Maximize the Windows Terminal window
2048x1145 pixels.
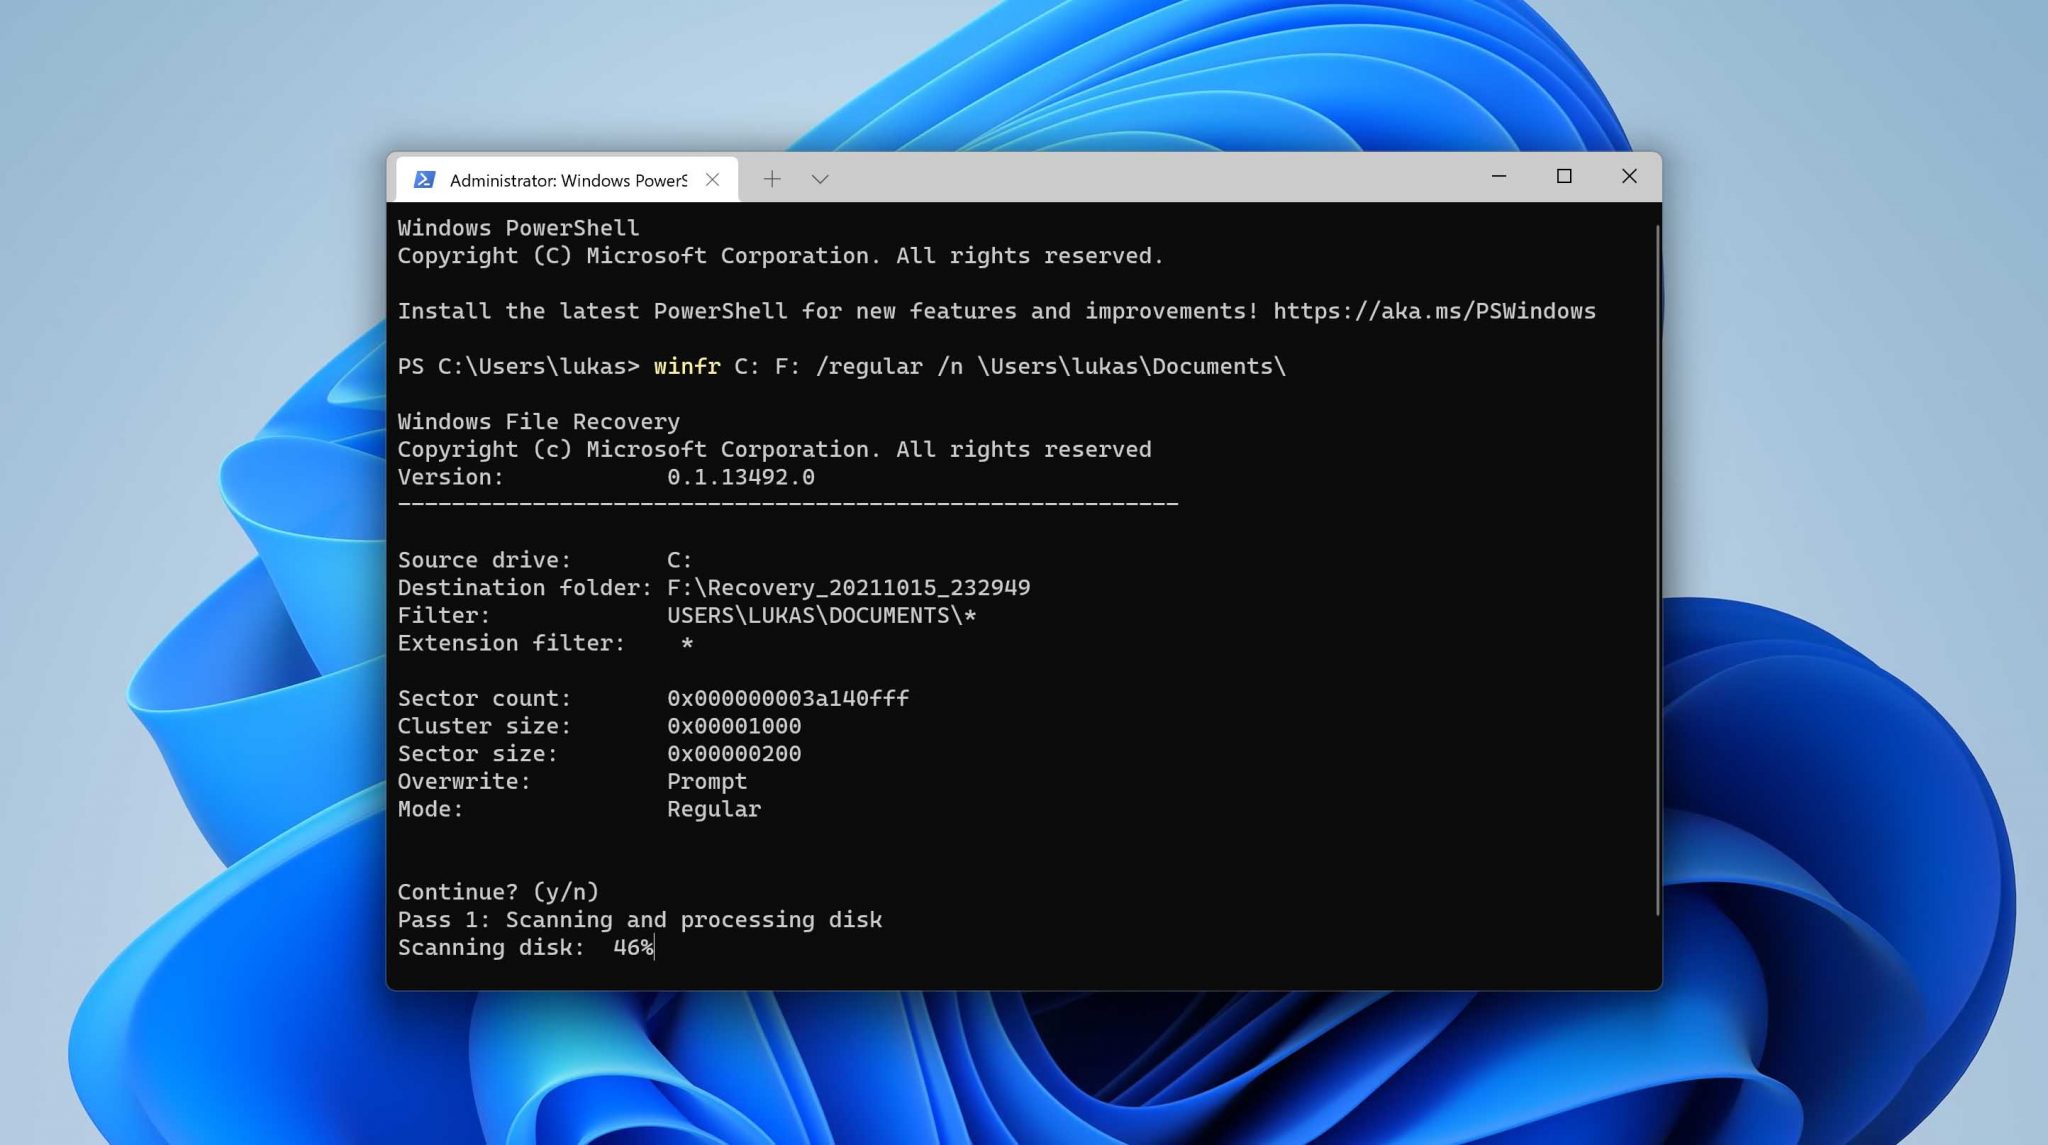(x=1564, y=176)
